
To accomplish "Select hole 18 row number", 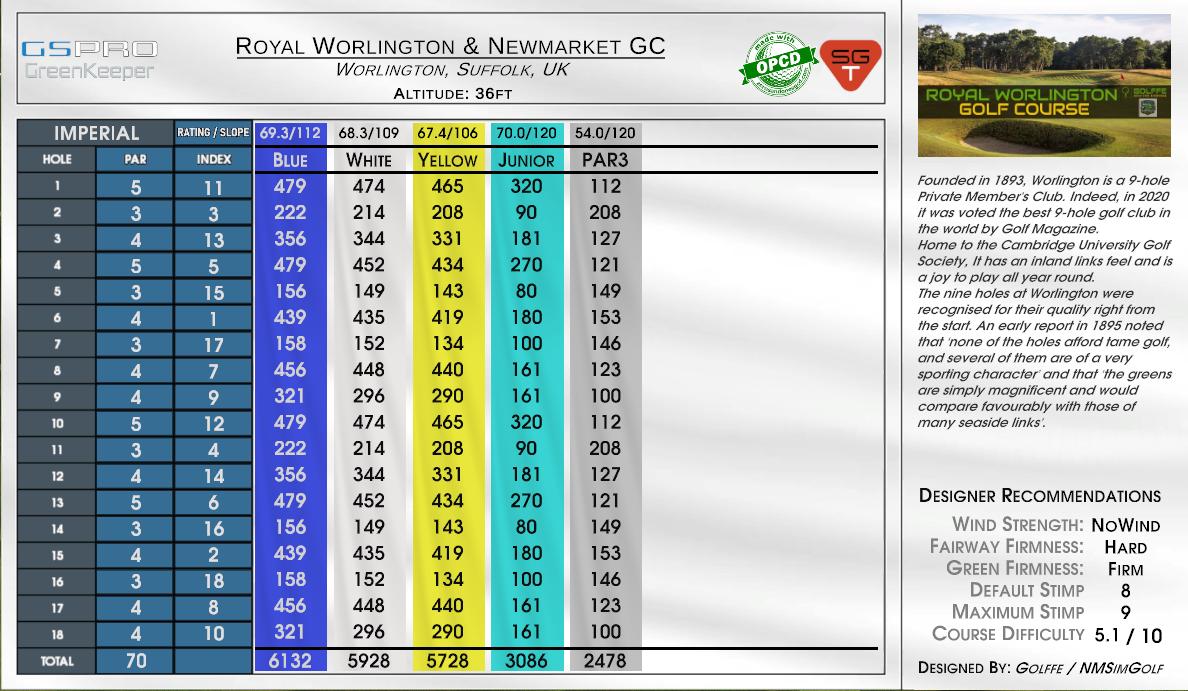I will point(57,634).
